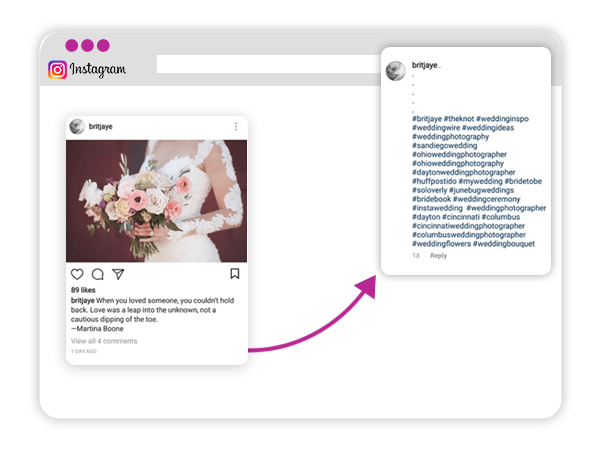Viewport: 600px width, 450px height.
Task: Click Reply under the hashtag comment
Action: [x=439, y=256]
